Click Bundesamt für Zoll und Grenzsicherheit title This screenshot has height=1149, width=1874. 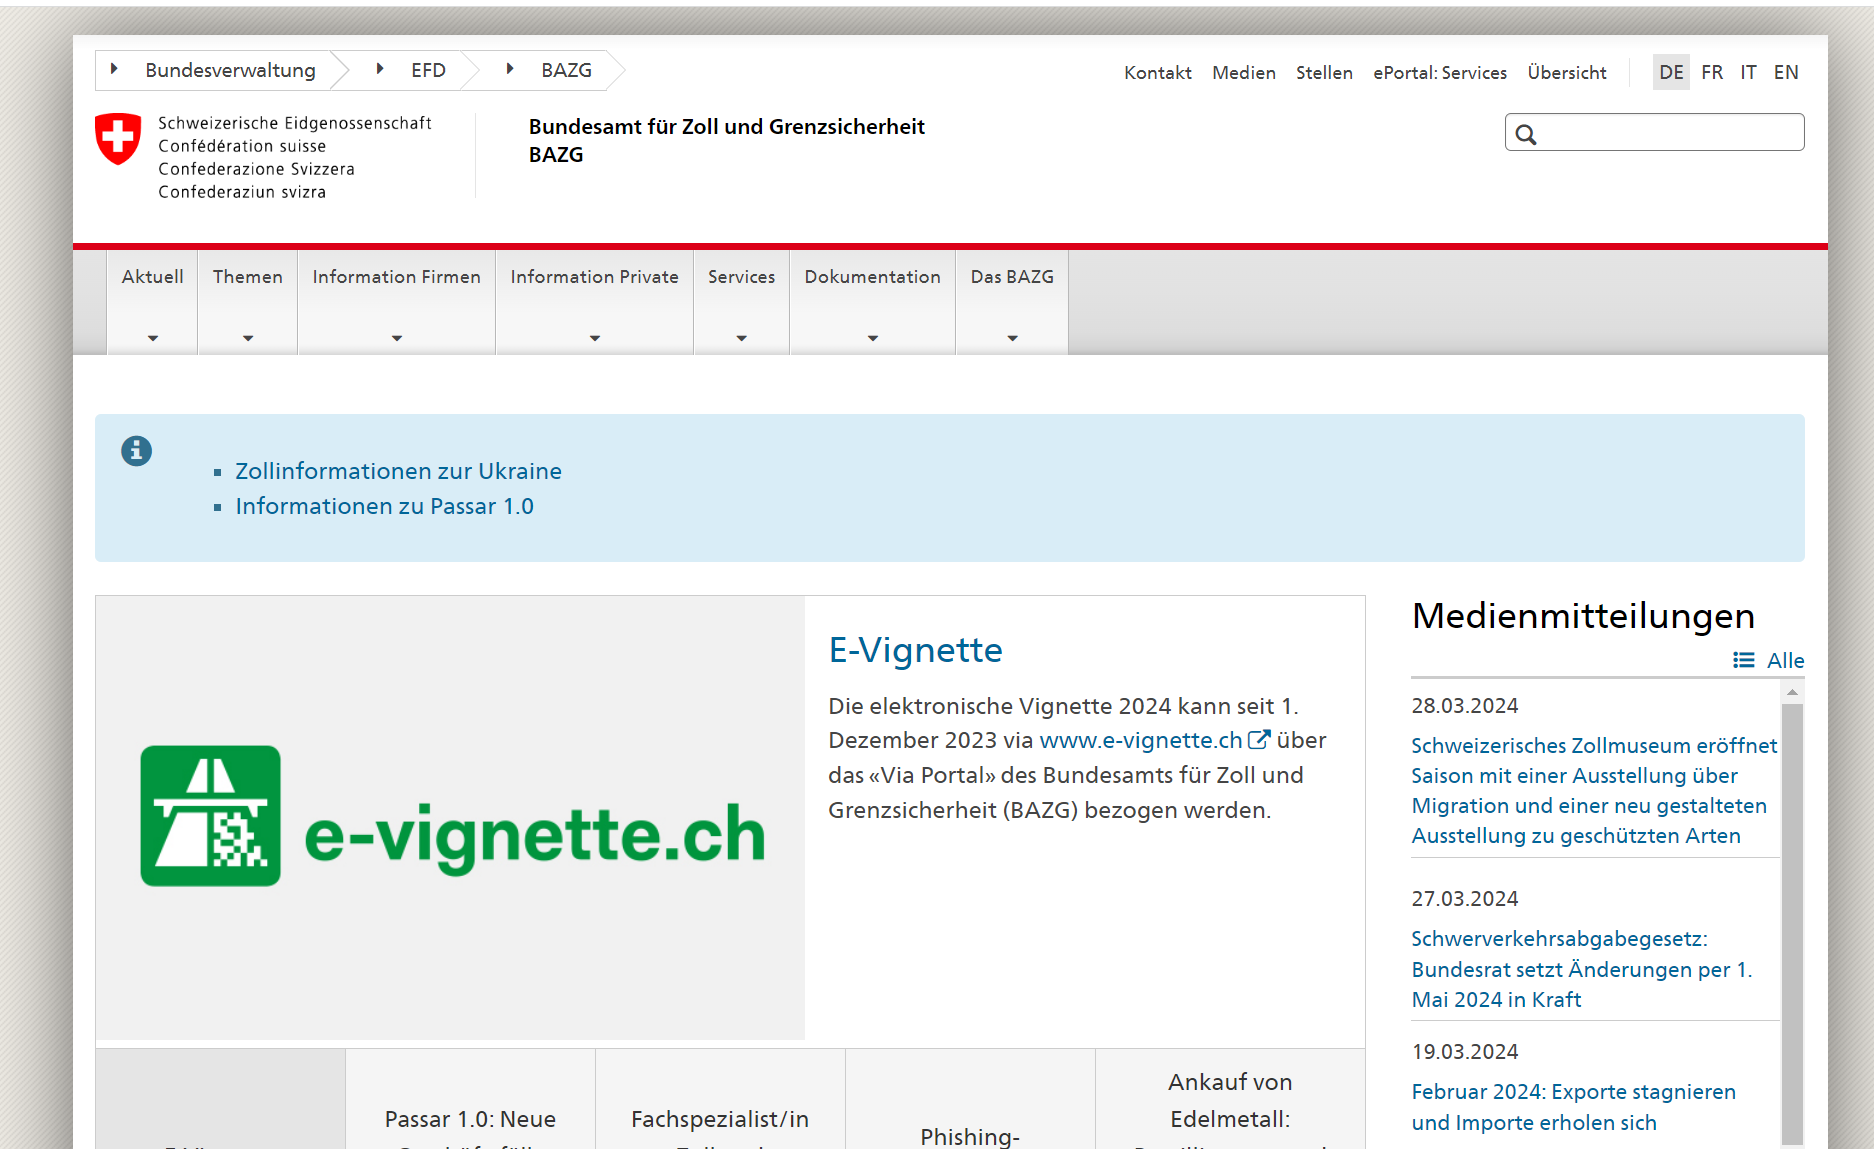727,140
